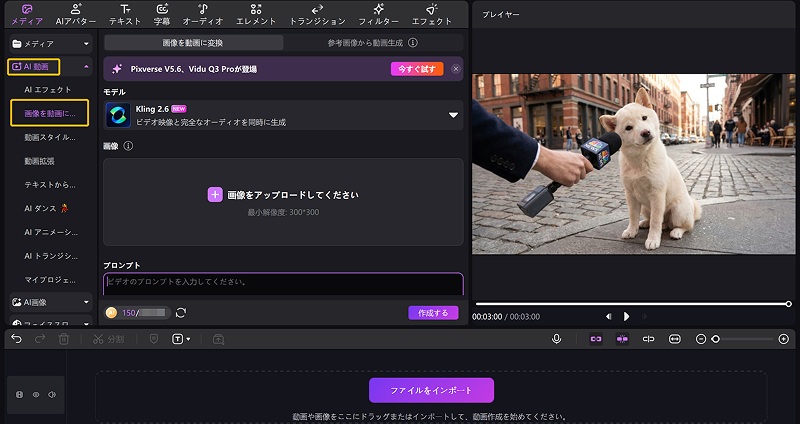The width and height of the screenshot is (800, 424).
Task: Open the エフェクト tab
Action: [432, 15]
